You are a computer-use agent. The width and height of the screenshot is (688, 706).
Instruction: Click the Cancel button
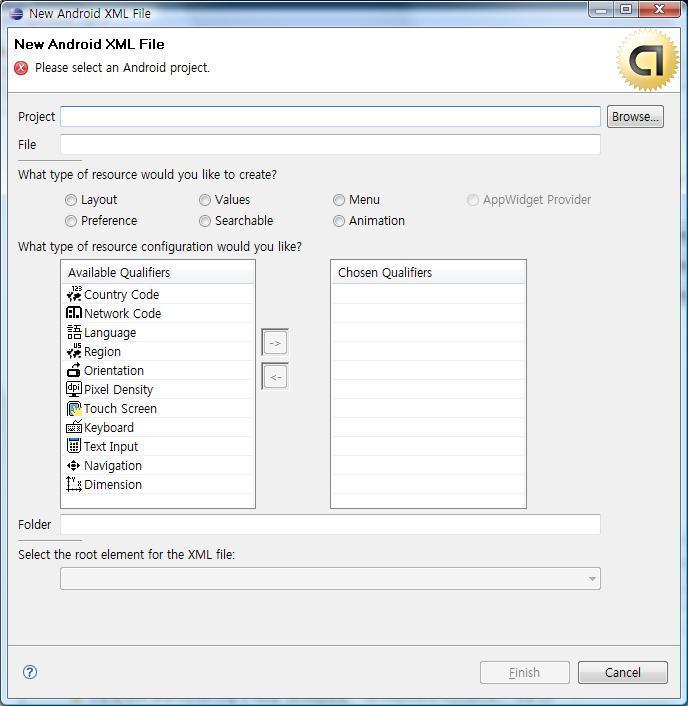tap(623, 672)
